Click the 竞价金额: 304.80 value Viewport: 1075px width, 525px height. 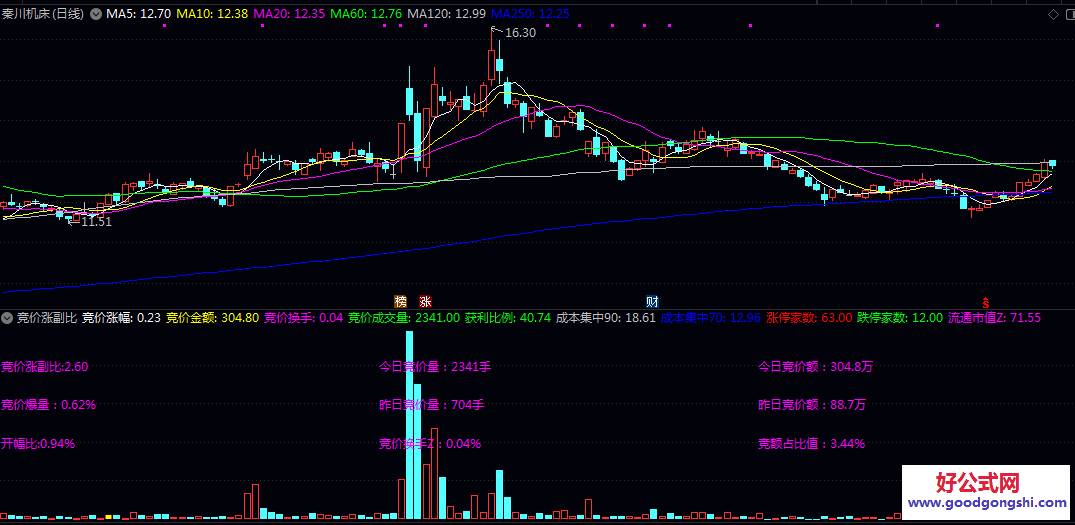coord(213,317)
